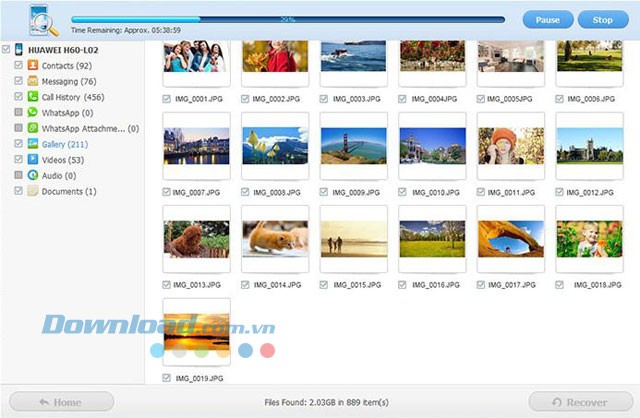Uncheck the Documents (1) checkbox
640x418 pixels.
click(18, 191)
